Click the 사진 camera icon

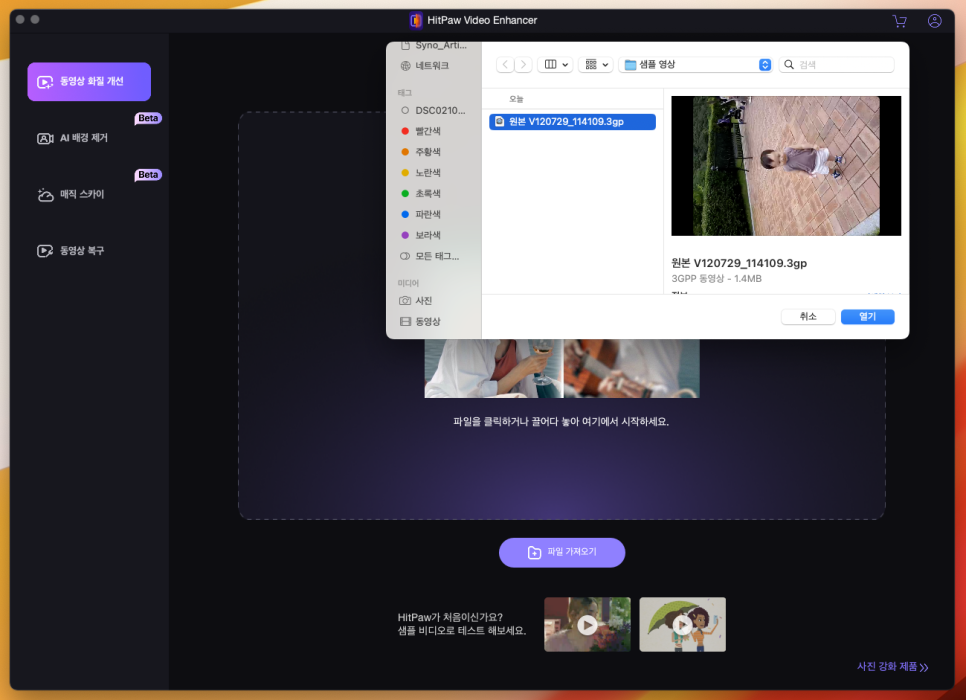[405, 301]
